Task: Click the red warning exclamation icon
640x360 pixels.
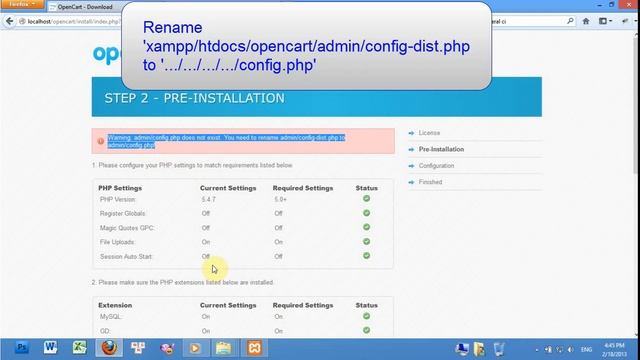Action: click(x=100, y=141)
